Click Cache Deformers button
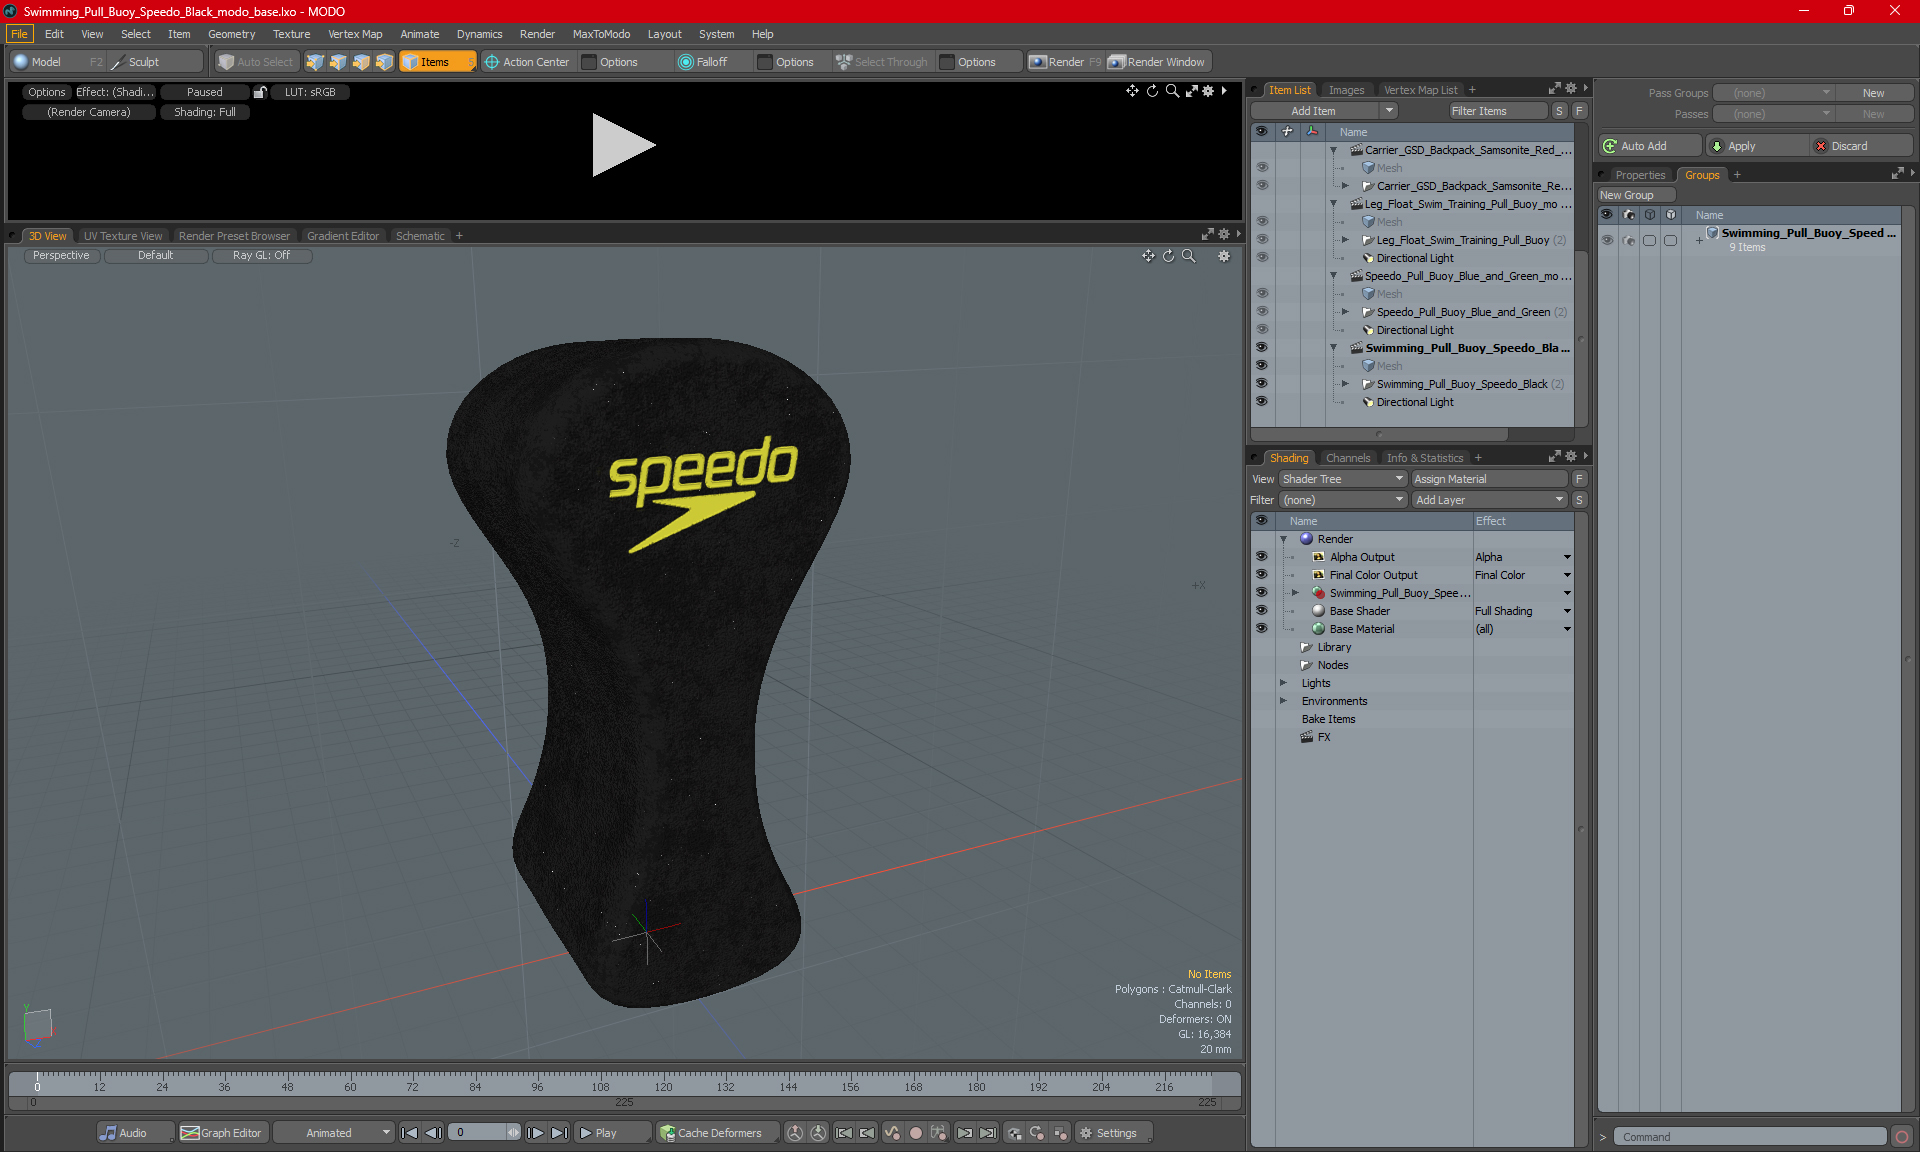 [716, 1133]
